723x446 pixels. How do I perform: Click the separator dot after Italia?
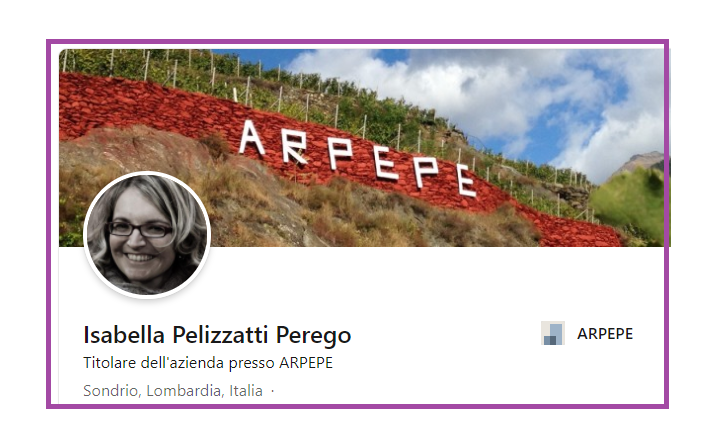[x=273, y=391]
